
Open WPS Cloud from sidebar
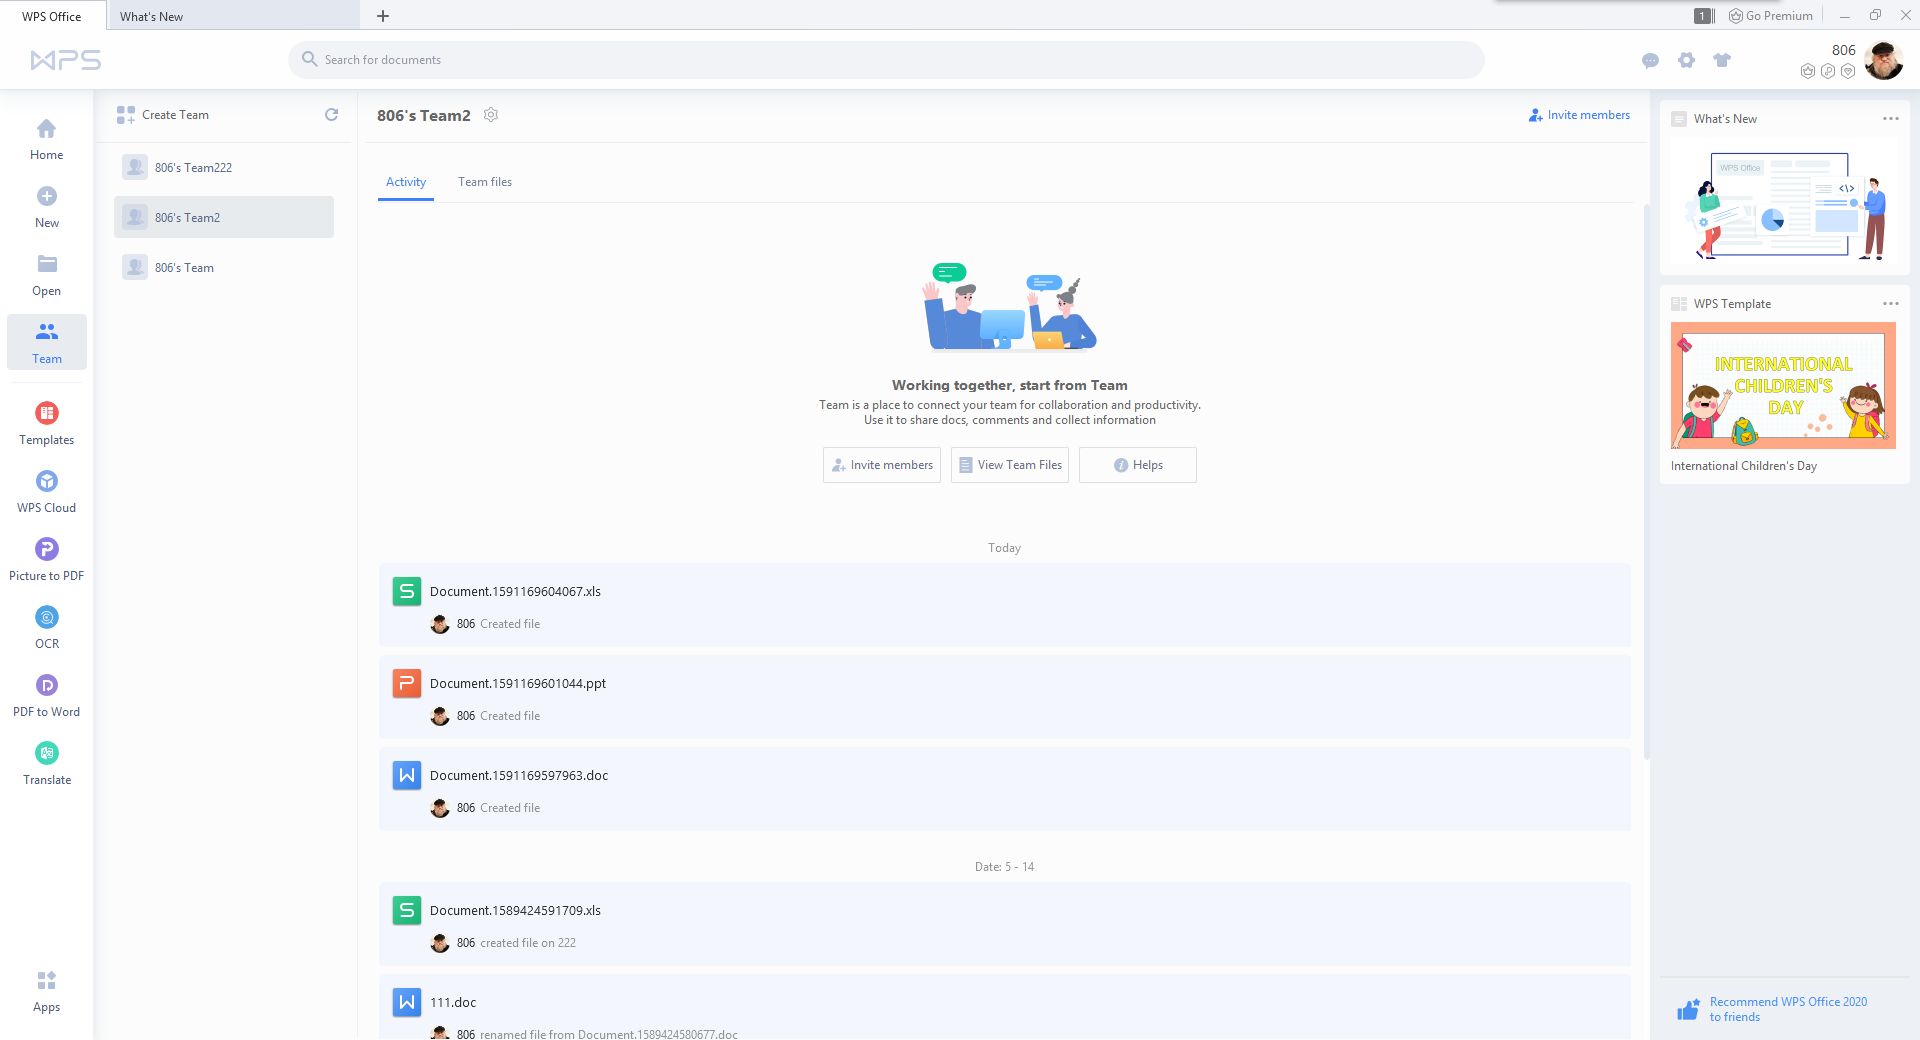click(x=46, y=491)
